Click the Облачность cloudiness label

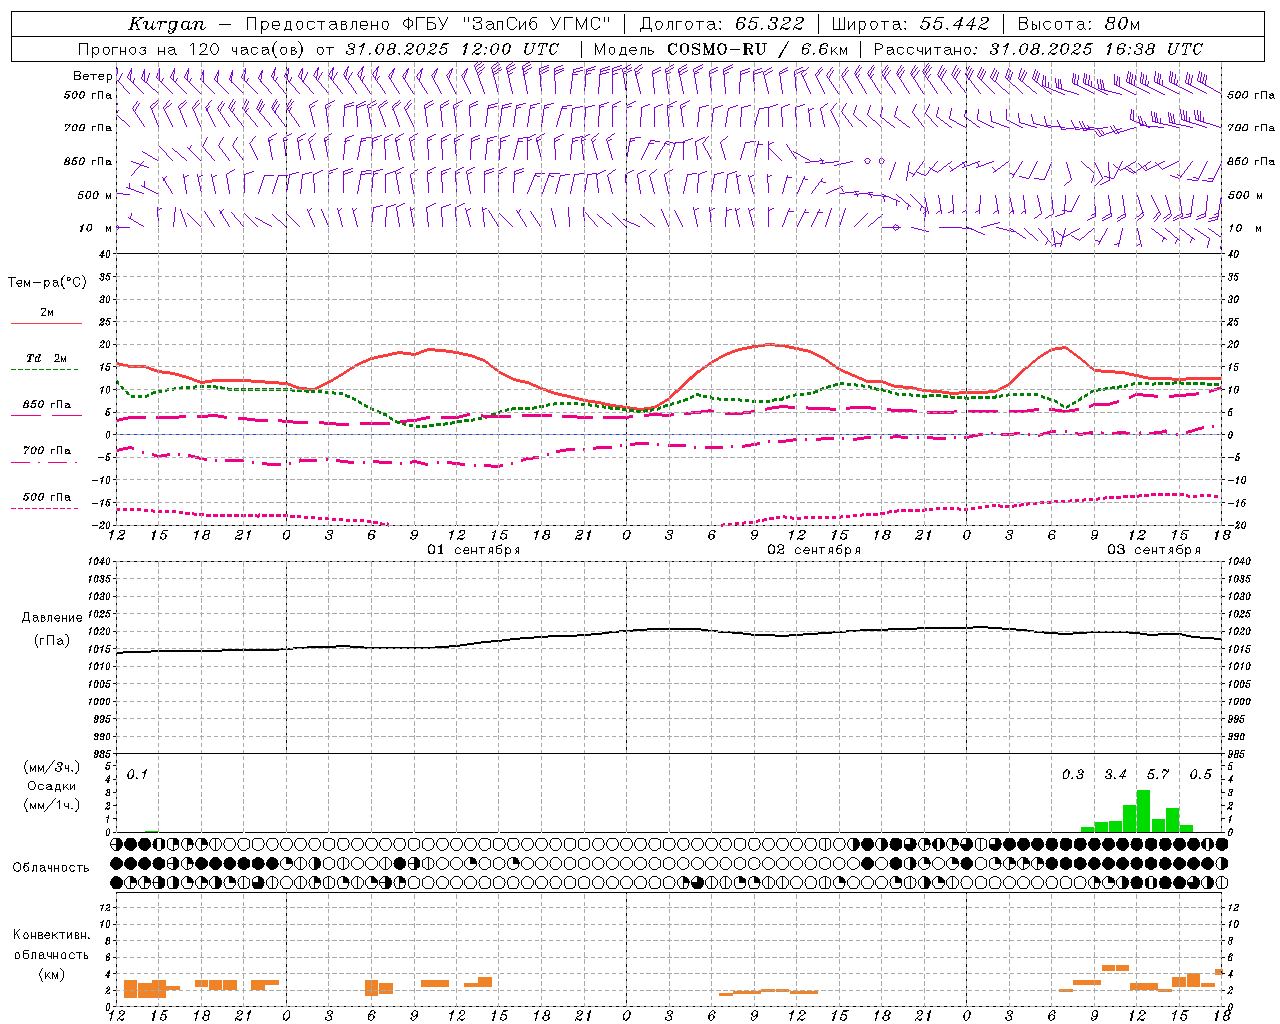pos(51,868)
